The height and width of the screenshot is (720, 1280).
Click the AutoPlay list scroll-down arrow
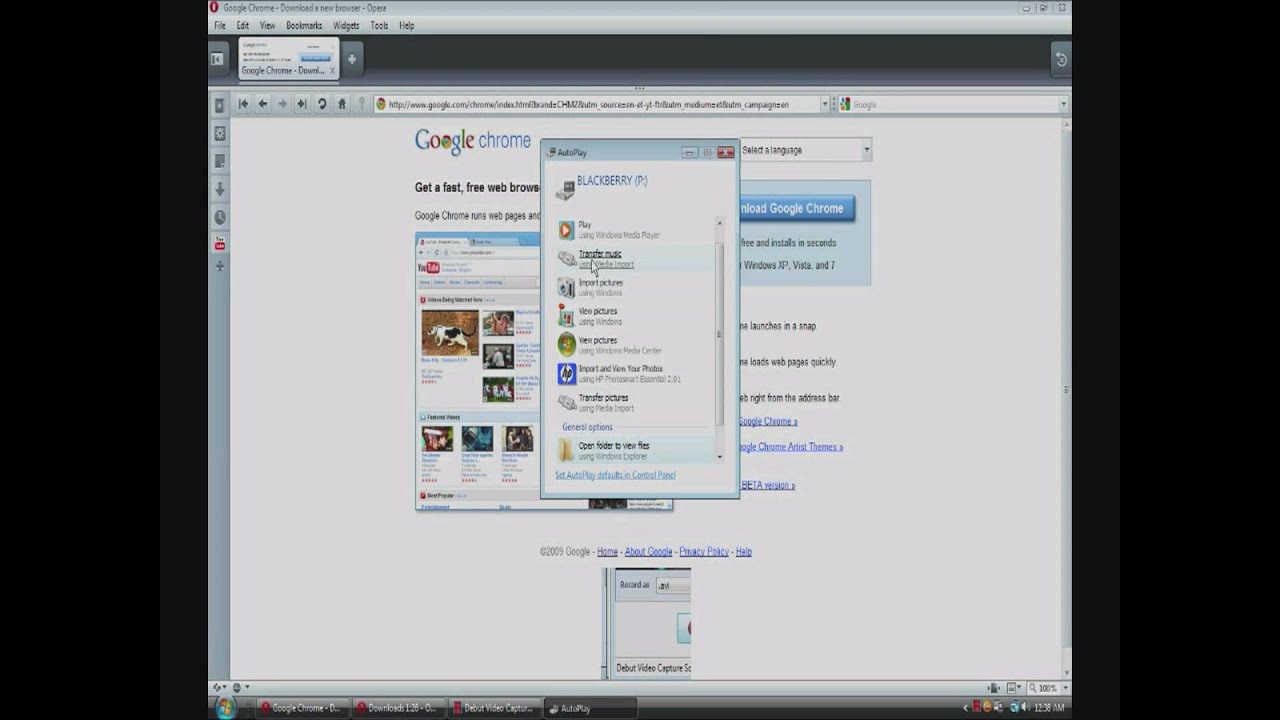[x=719, y=456]
